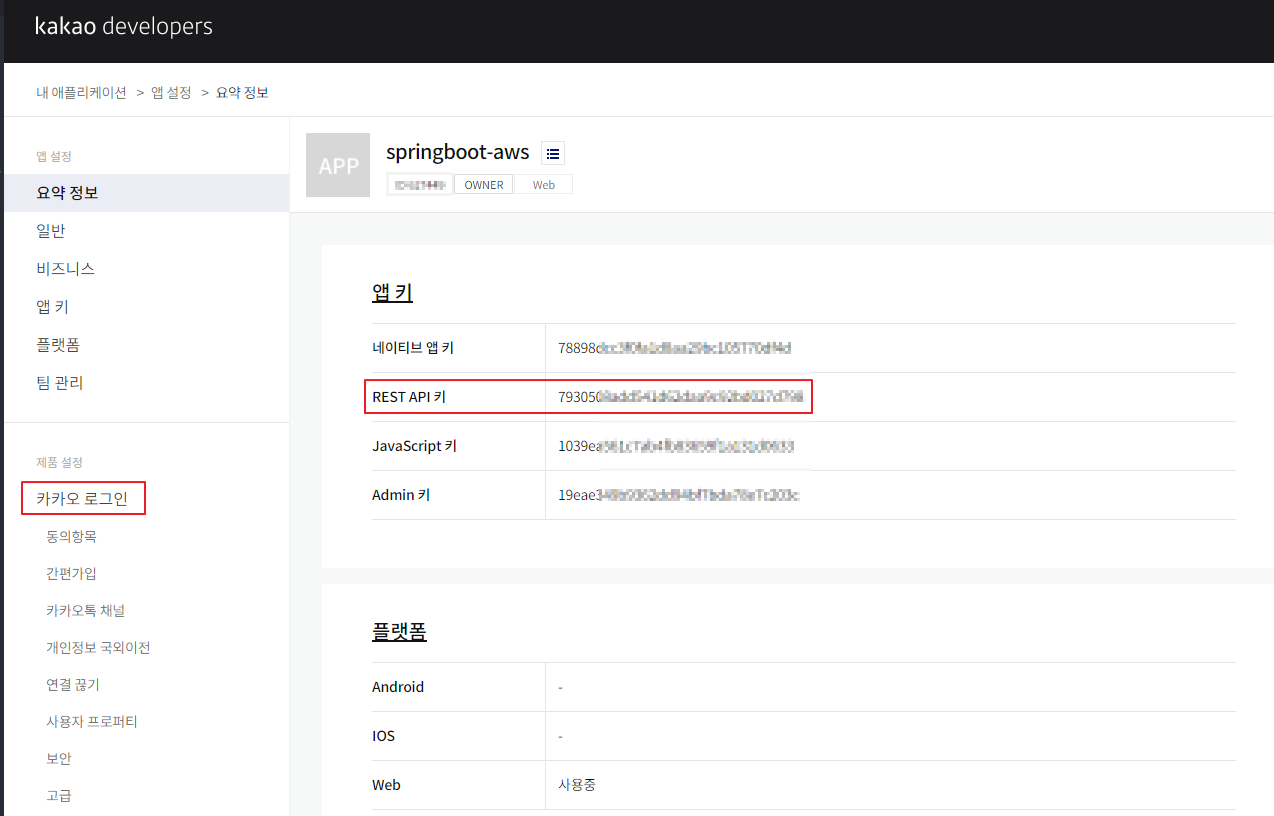
Task: Select the 네이티브 앱 키 value
Action: (x=675, y=348)
